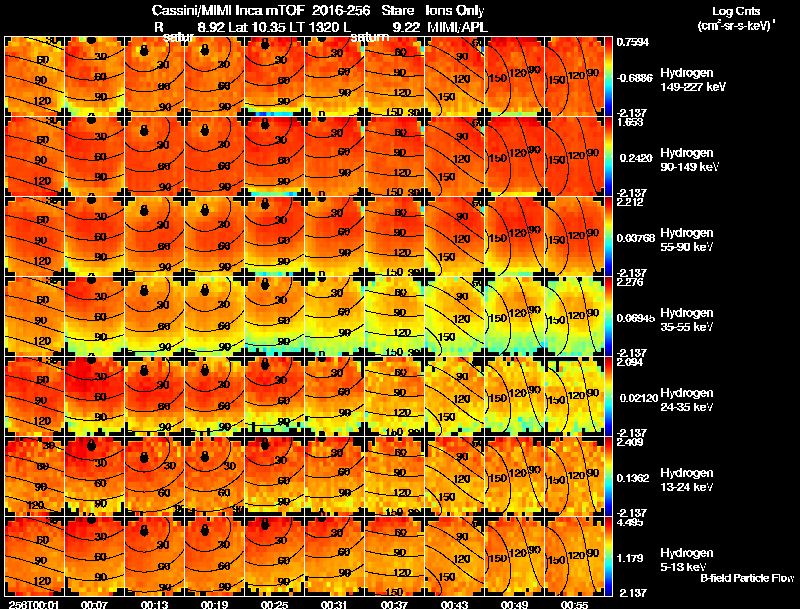
Task: Click the colorbar maximum value '2.212'
Action: point(630,202)
